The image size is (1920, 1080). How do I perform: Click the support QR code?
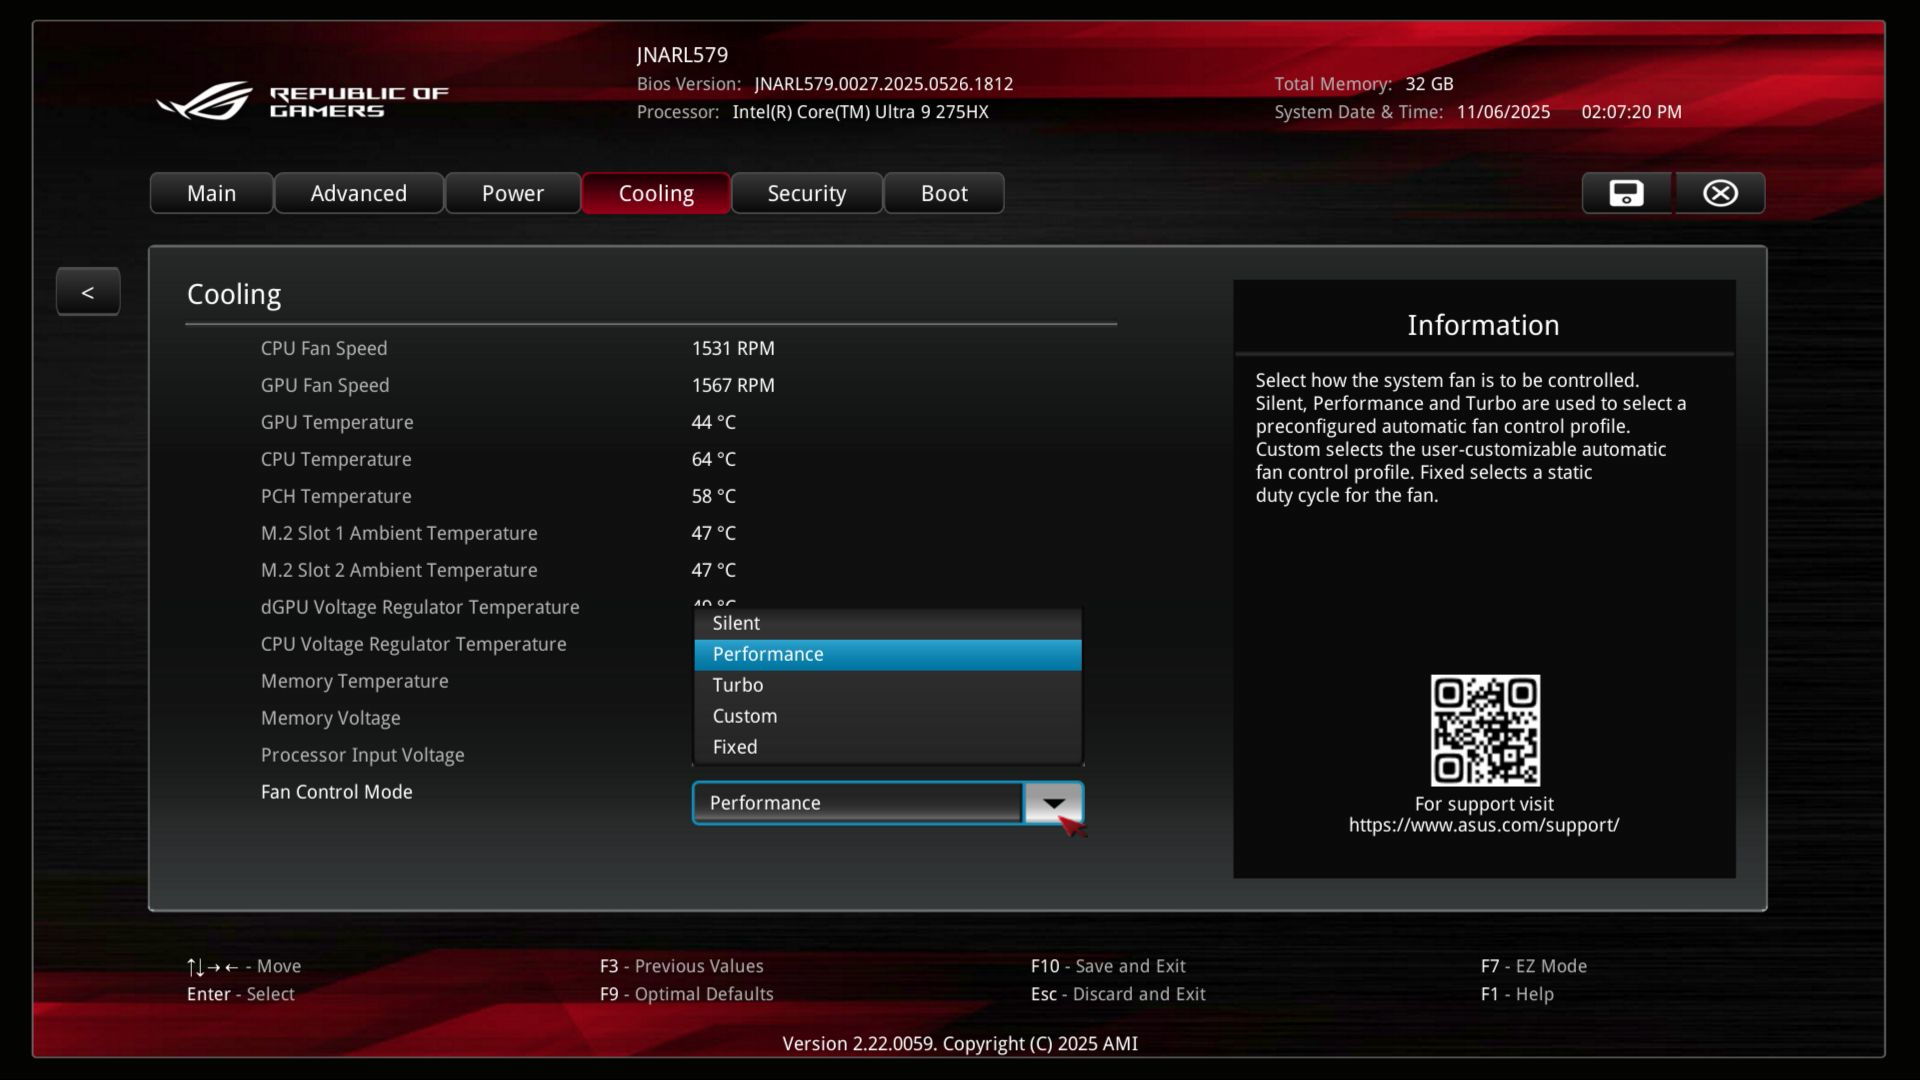point(1484,730)
